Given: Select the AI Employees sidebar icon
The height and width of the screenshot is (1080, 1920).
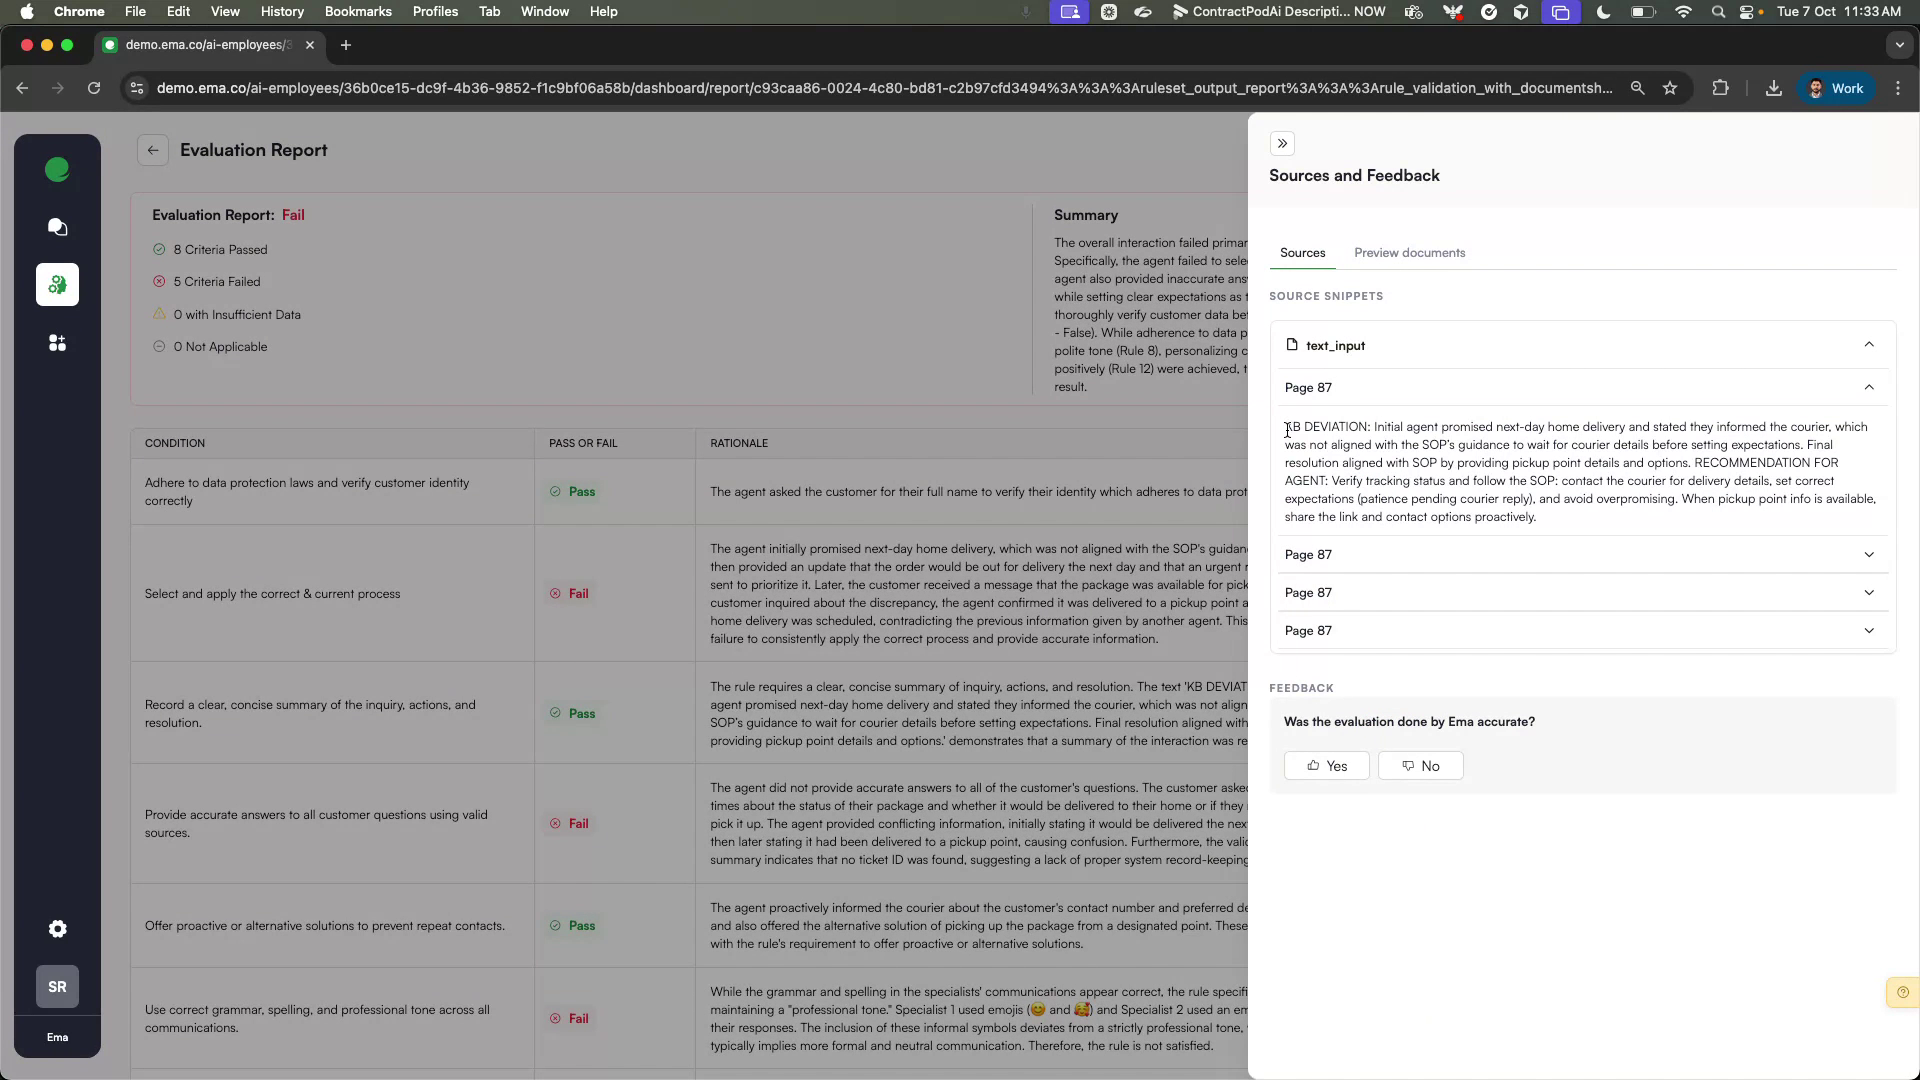Looking at the screenshot, I should (57, 285).
